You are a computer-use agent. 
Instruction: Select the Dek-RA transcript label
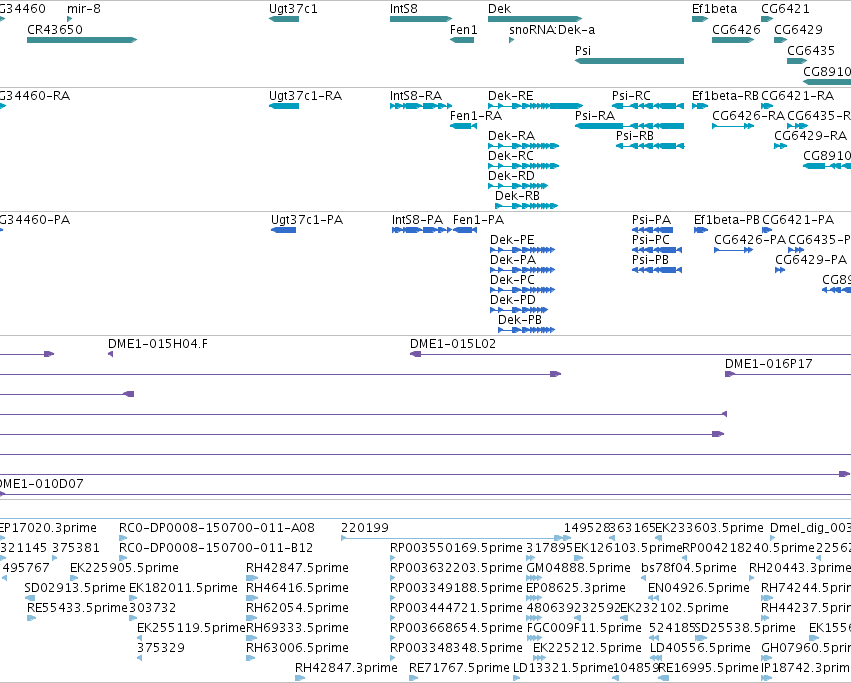coord(511,136)
